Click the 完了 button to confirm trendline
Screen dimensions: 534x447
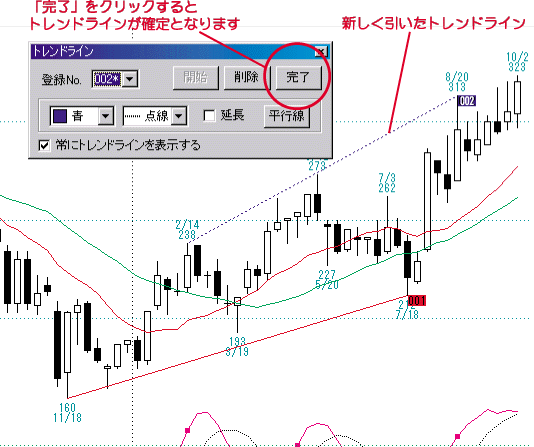tap(298, 78)
